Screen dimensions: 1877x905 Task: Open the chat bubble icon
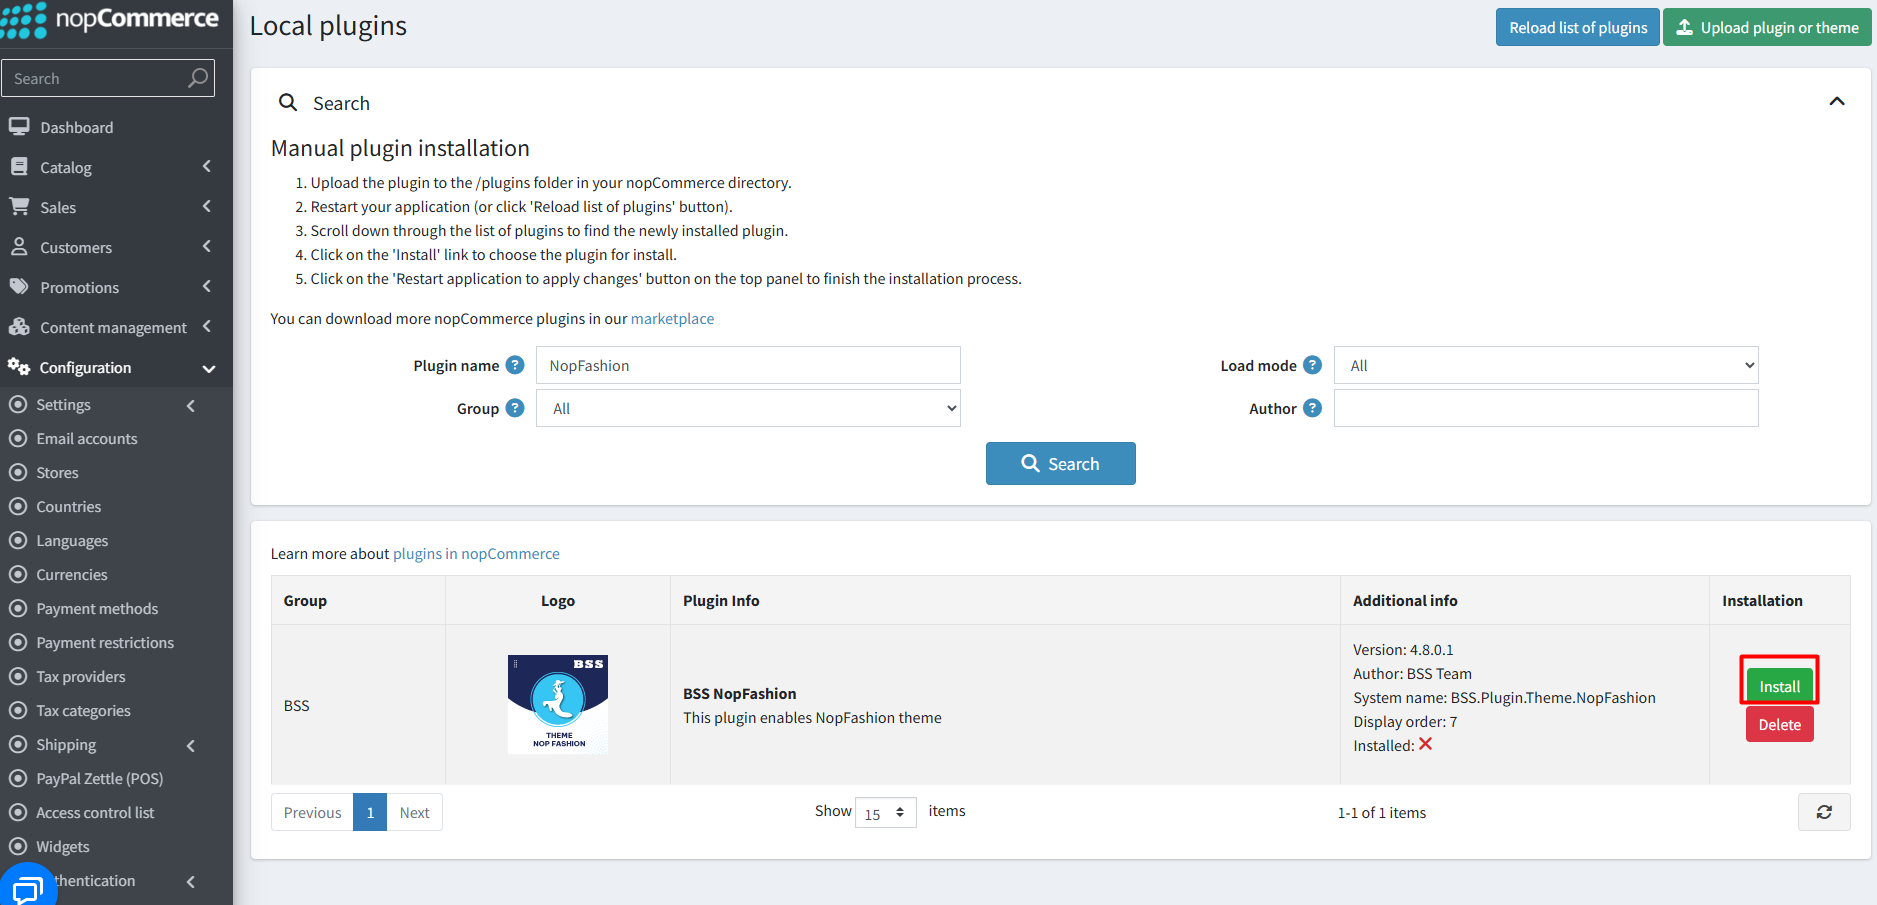pyautogui.click(x=27, y=886)
